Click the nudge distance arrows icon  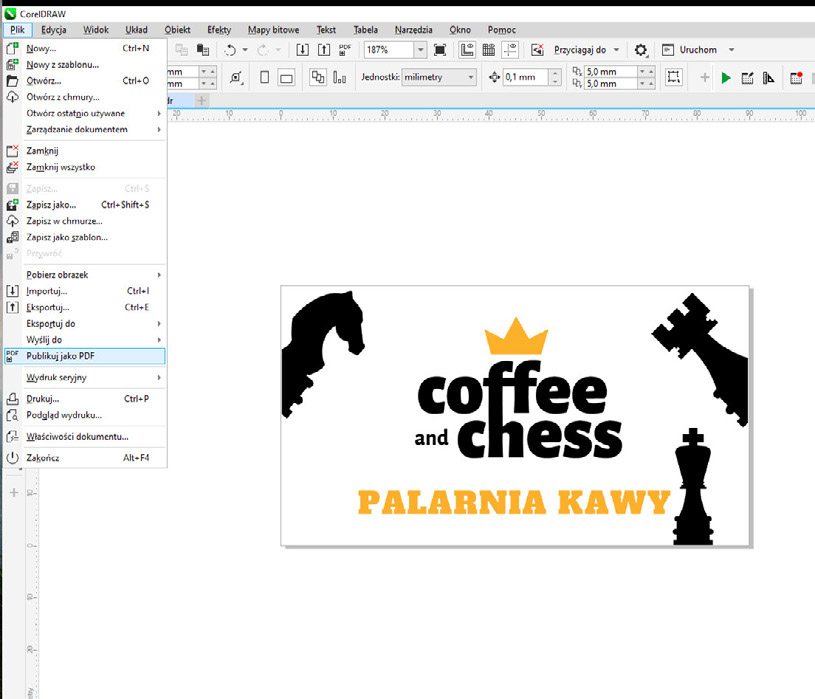pos(494,77)
